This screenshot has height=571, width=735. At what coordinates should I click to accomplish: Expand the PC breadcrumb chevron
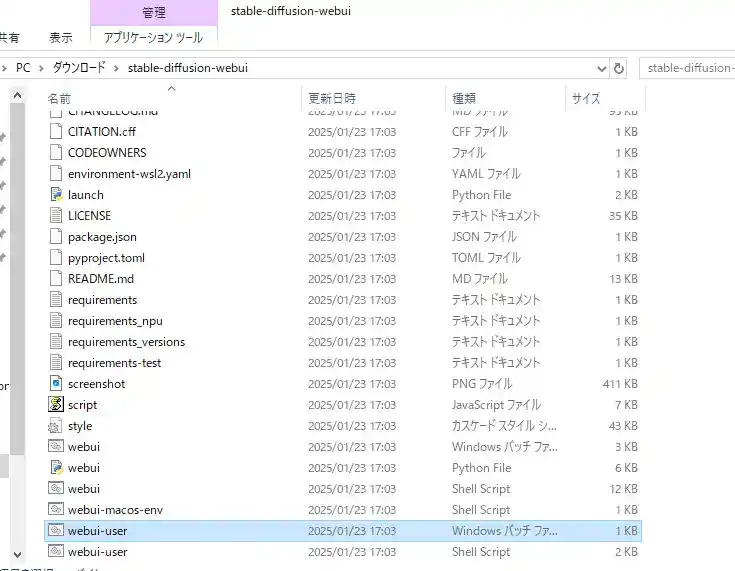(x=41, y=68)
